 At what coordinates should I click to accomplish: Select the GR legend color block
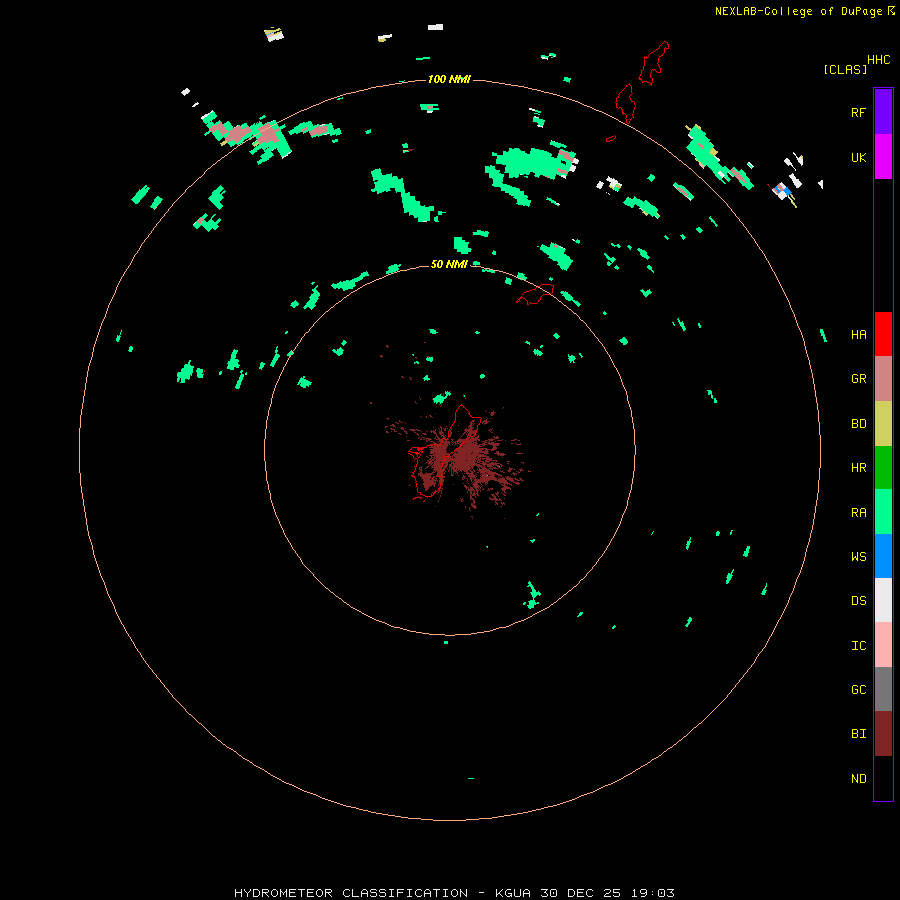(x=883, y=379)
